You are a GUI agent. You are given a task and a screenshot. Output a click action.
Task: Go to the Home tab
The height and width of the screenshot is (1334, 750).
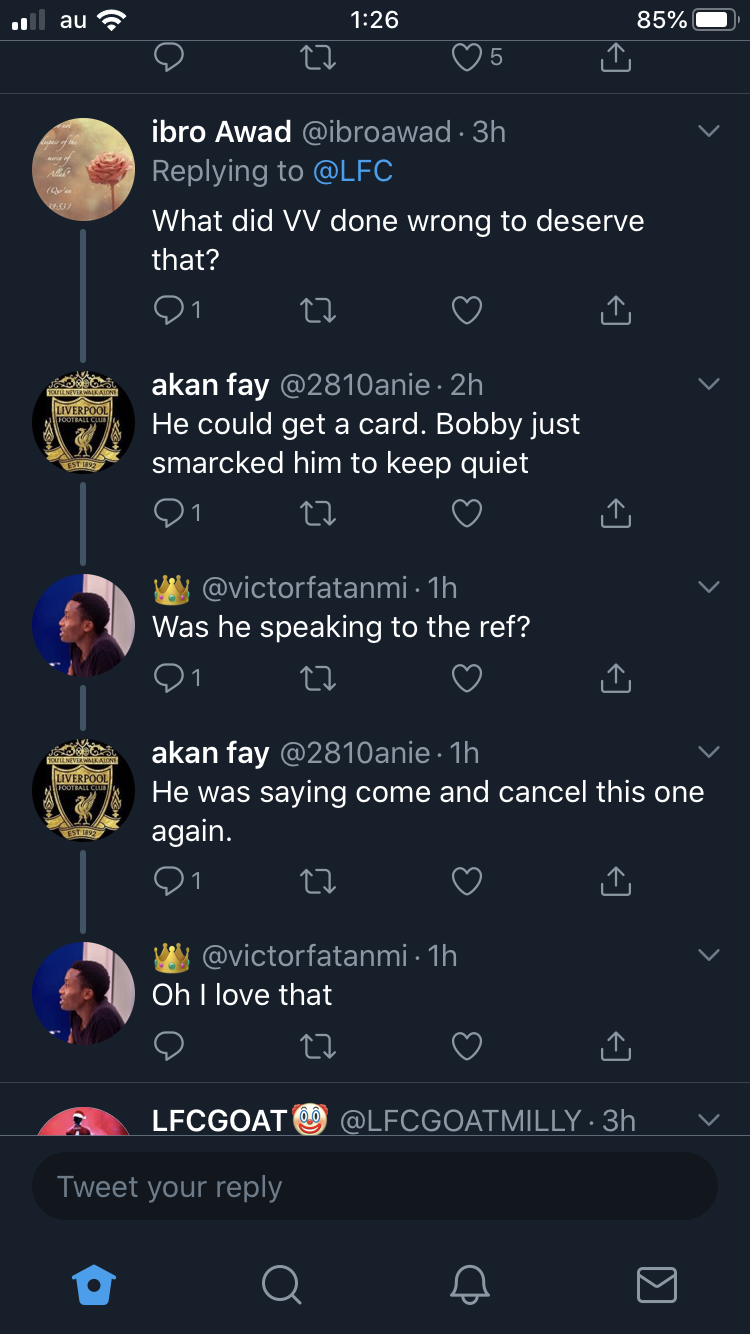(95, 1284)
